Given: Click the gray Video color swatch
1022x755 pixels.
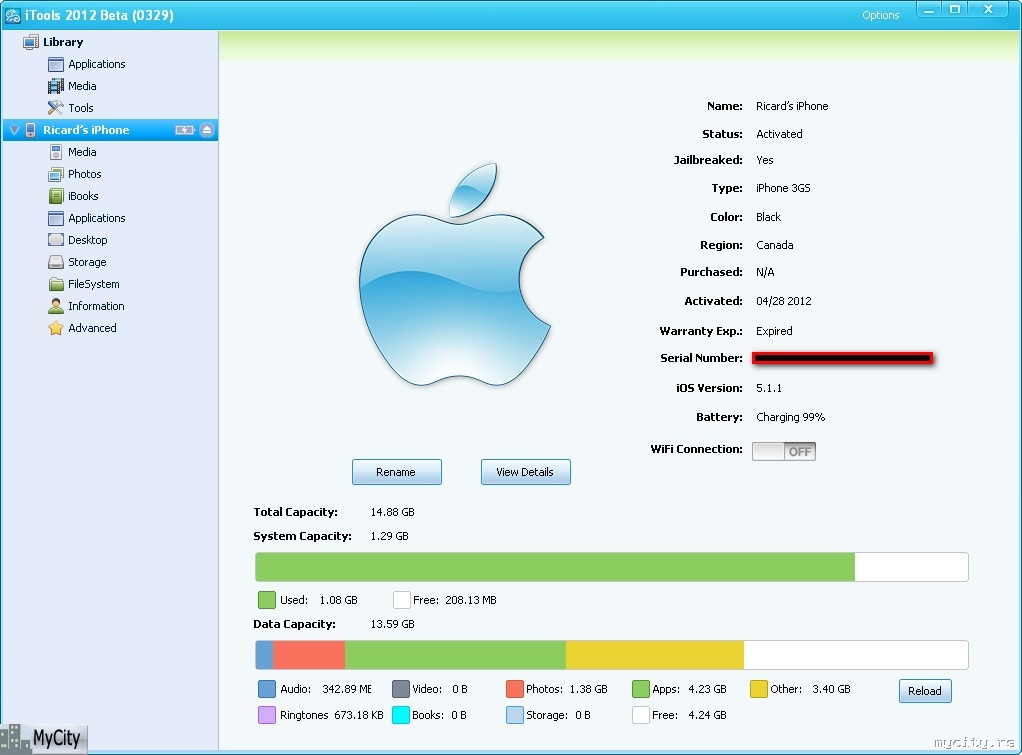Looking at the screenshot, I should [x=401, y=689].
